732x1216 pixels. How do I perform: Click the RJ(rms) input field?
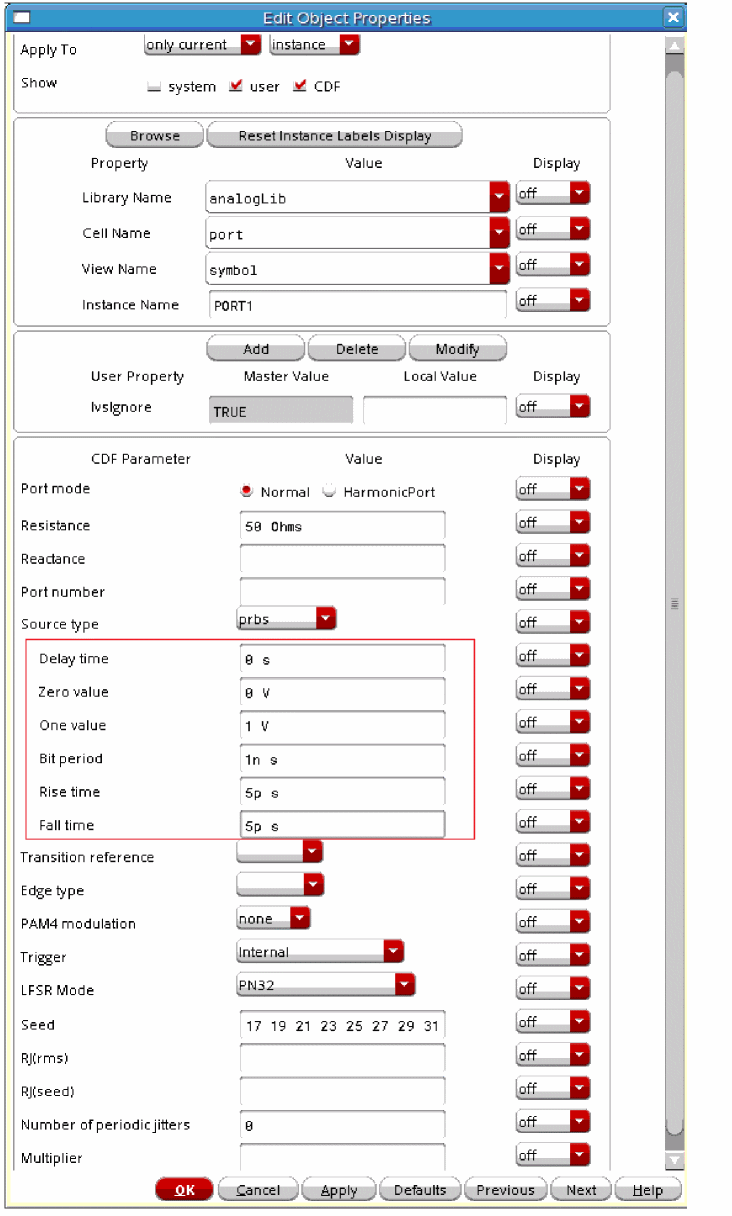click(342, 1058)
